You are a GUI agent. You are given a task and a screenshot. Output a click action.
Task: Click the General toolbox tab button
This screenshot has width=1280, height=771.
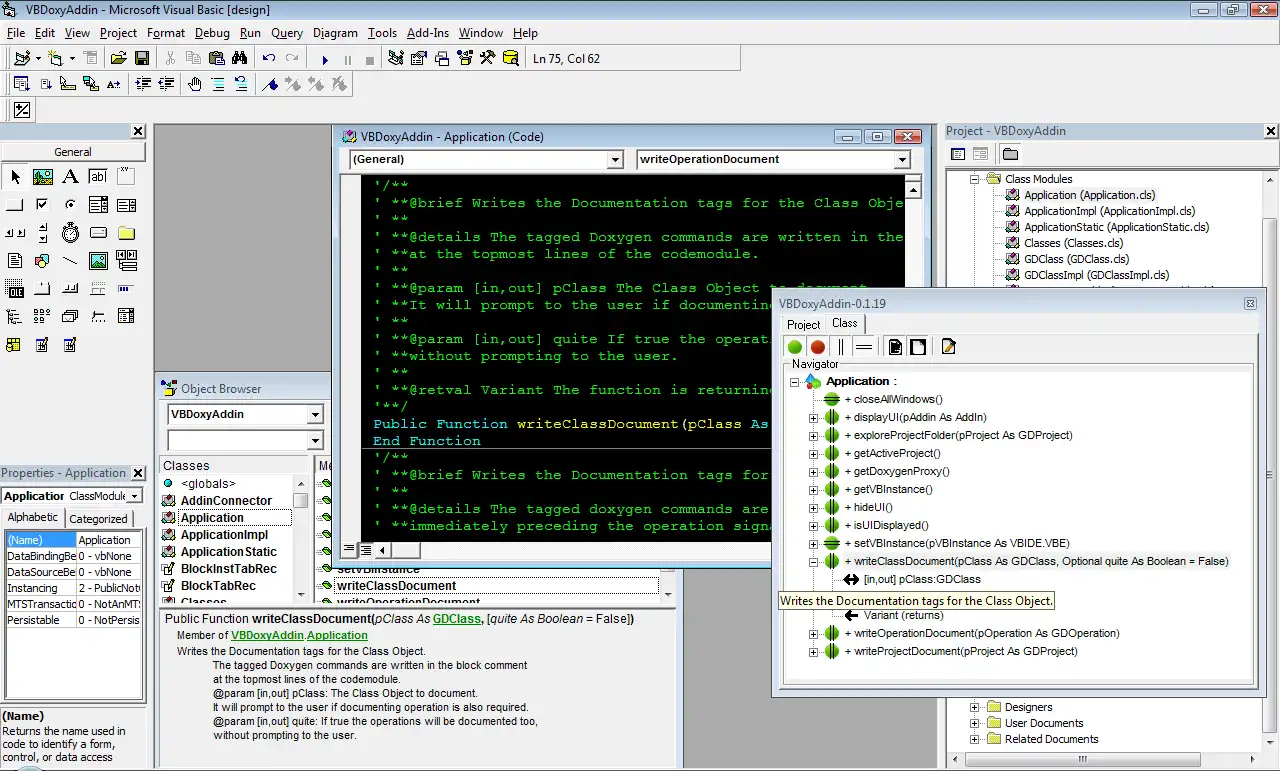coord(73,152)
